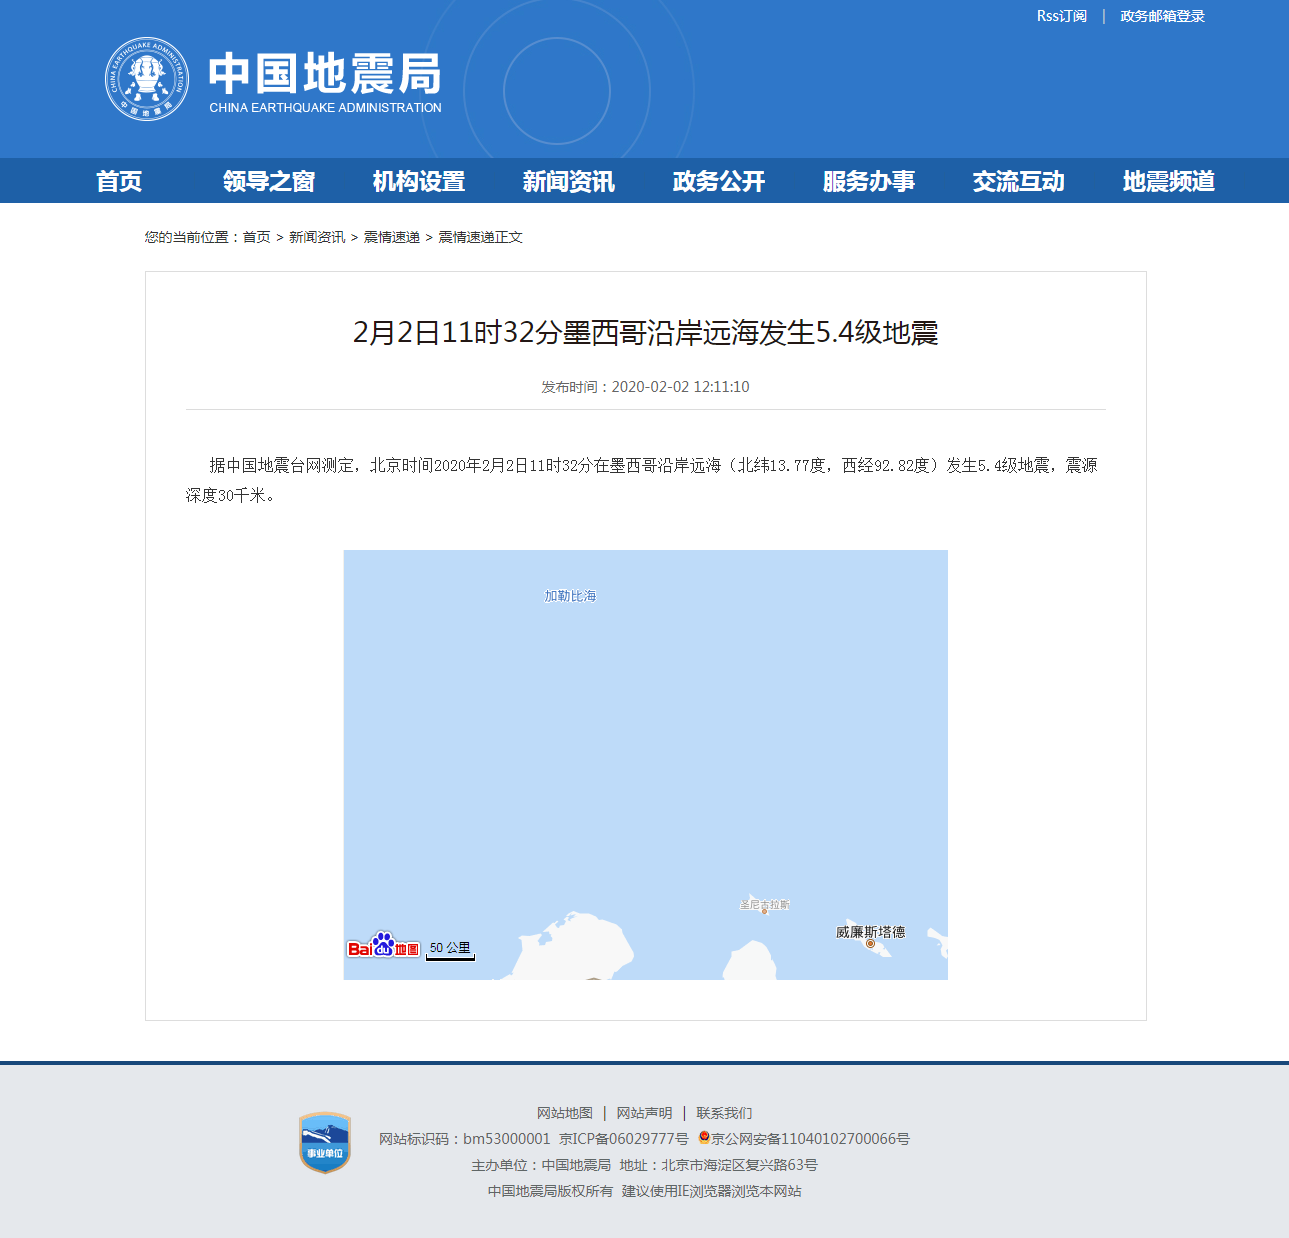
Task: Click the Rss订阅 link at top
Action: point(1061,16)
